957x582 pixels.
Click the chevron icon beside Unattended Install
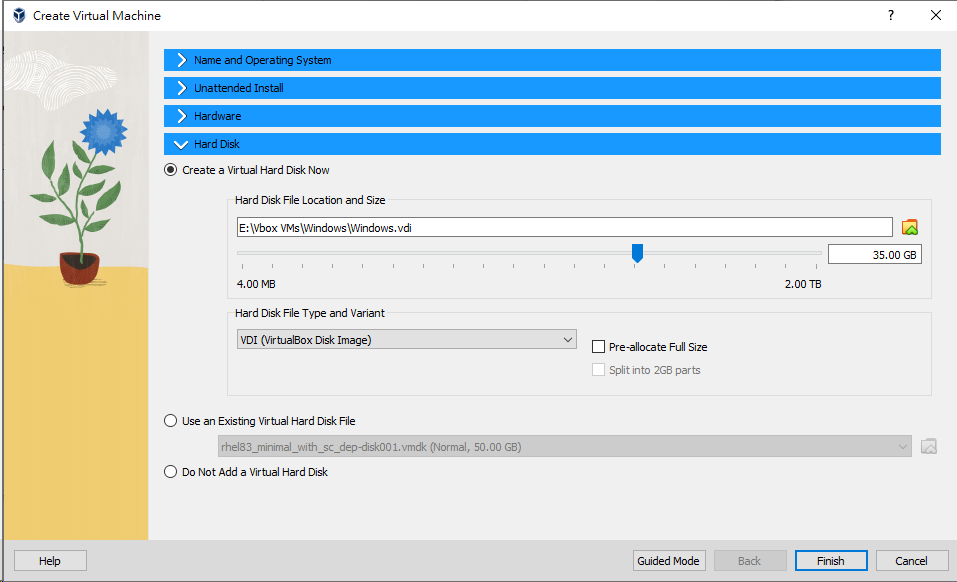(x=181, y=88)
